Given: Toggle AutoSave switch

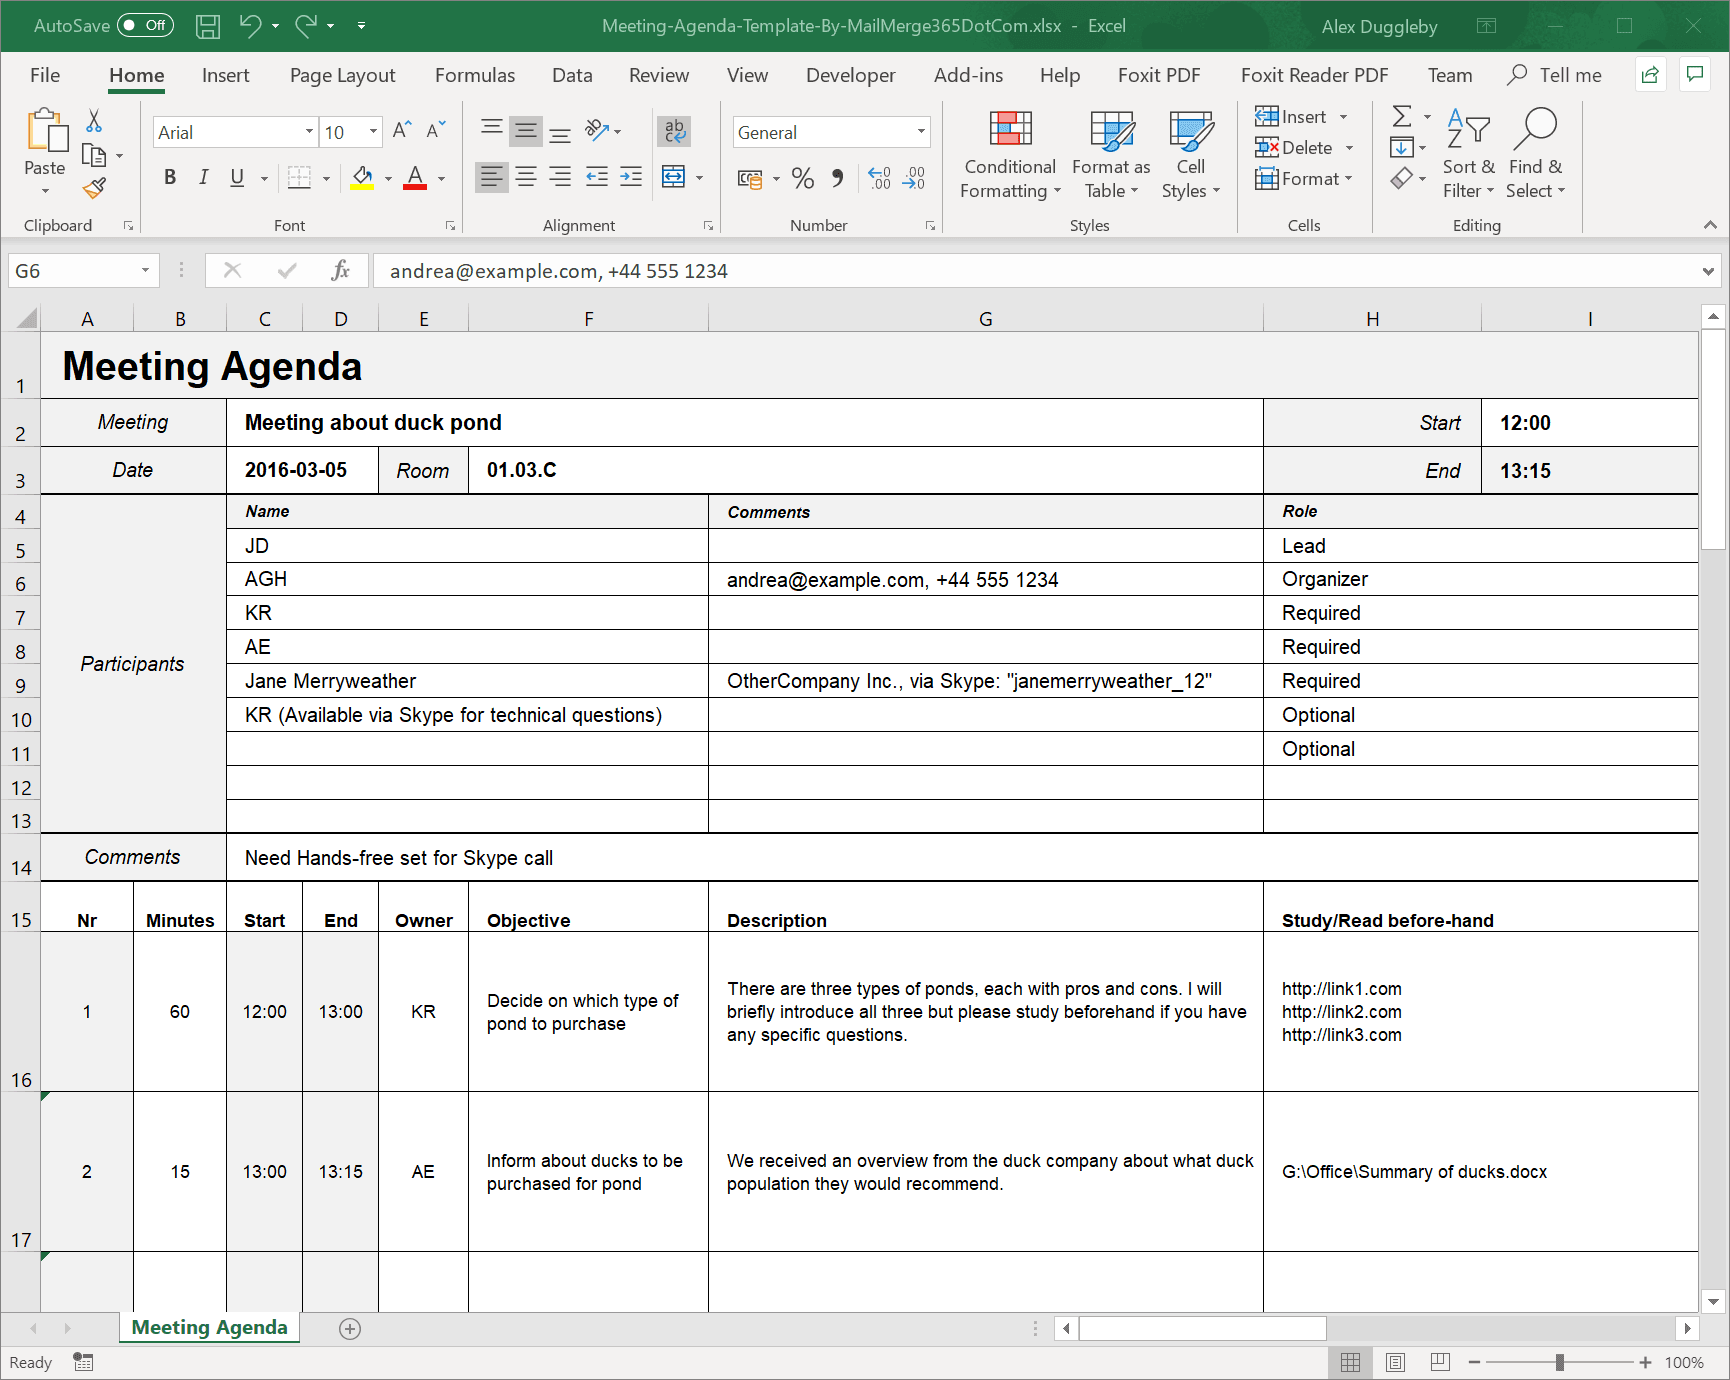Looking at the screenshot, I should (145, 26).
